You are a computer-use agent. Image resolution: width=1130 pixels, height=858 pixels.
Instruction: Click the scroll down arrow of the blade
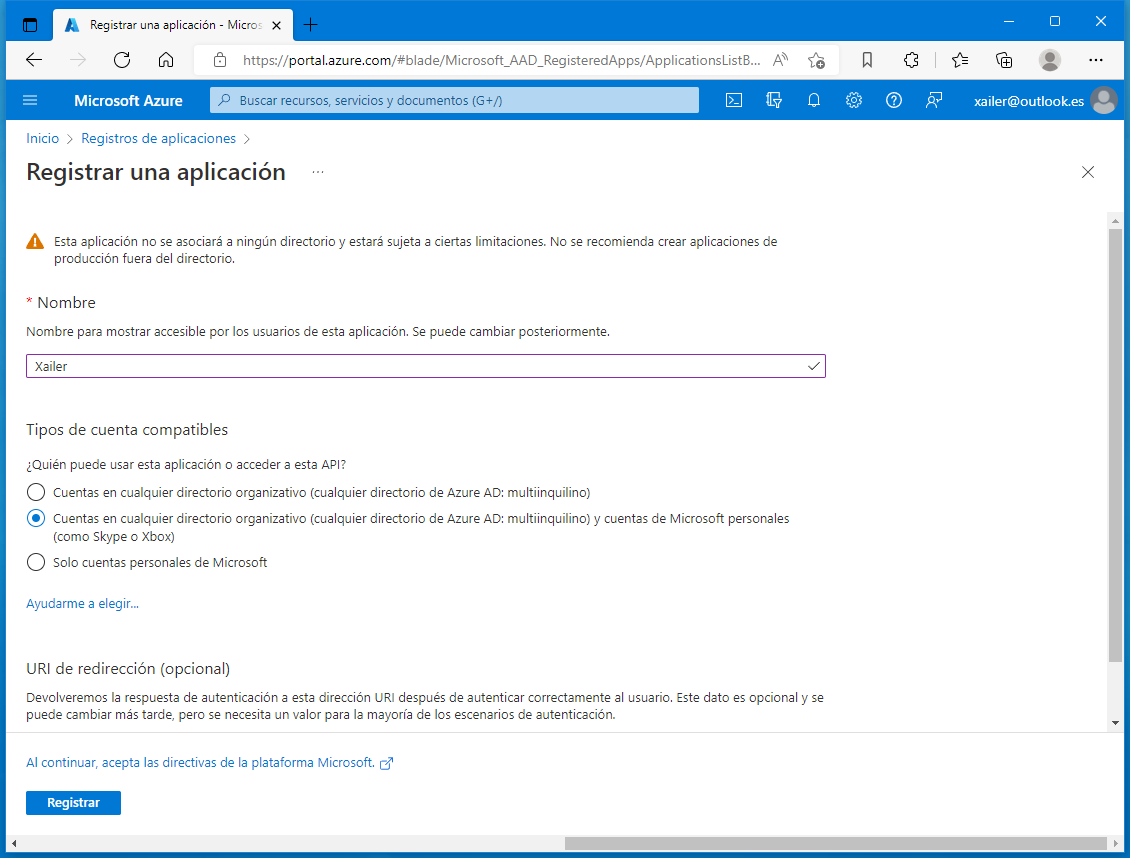[1115, 723]
